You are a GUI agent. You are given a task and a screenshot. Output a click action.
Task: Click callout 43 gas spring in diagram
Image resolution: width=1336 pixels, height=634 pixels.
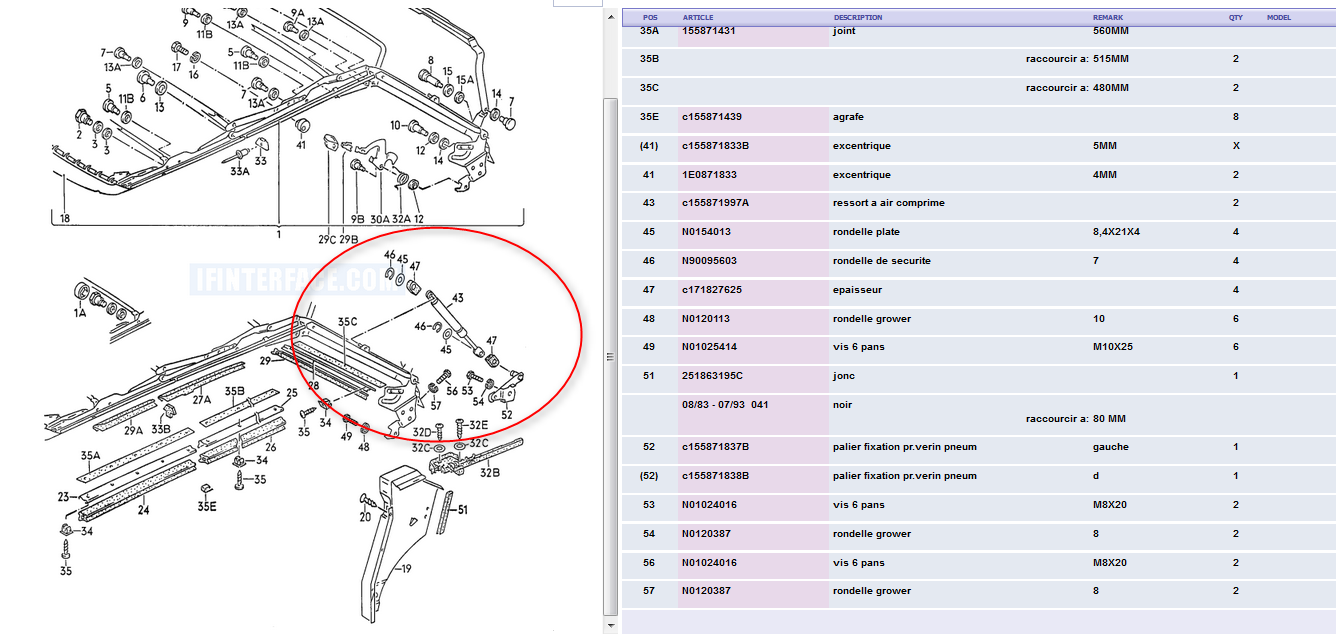pos(458,298)
